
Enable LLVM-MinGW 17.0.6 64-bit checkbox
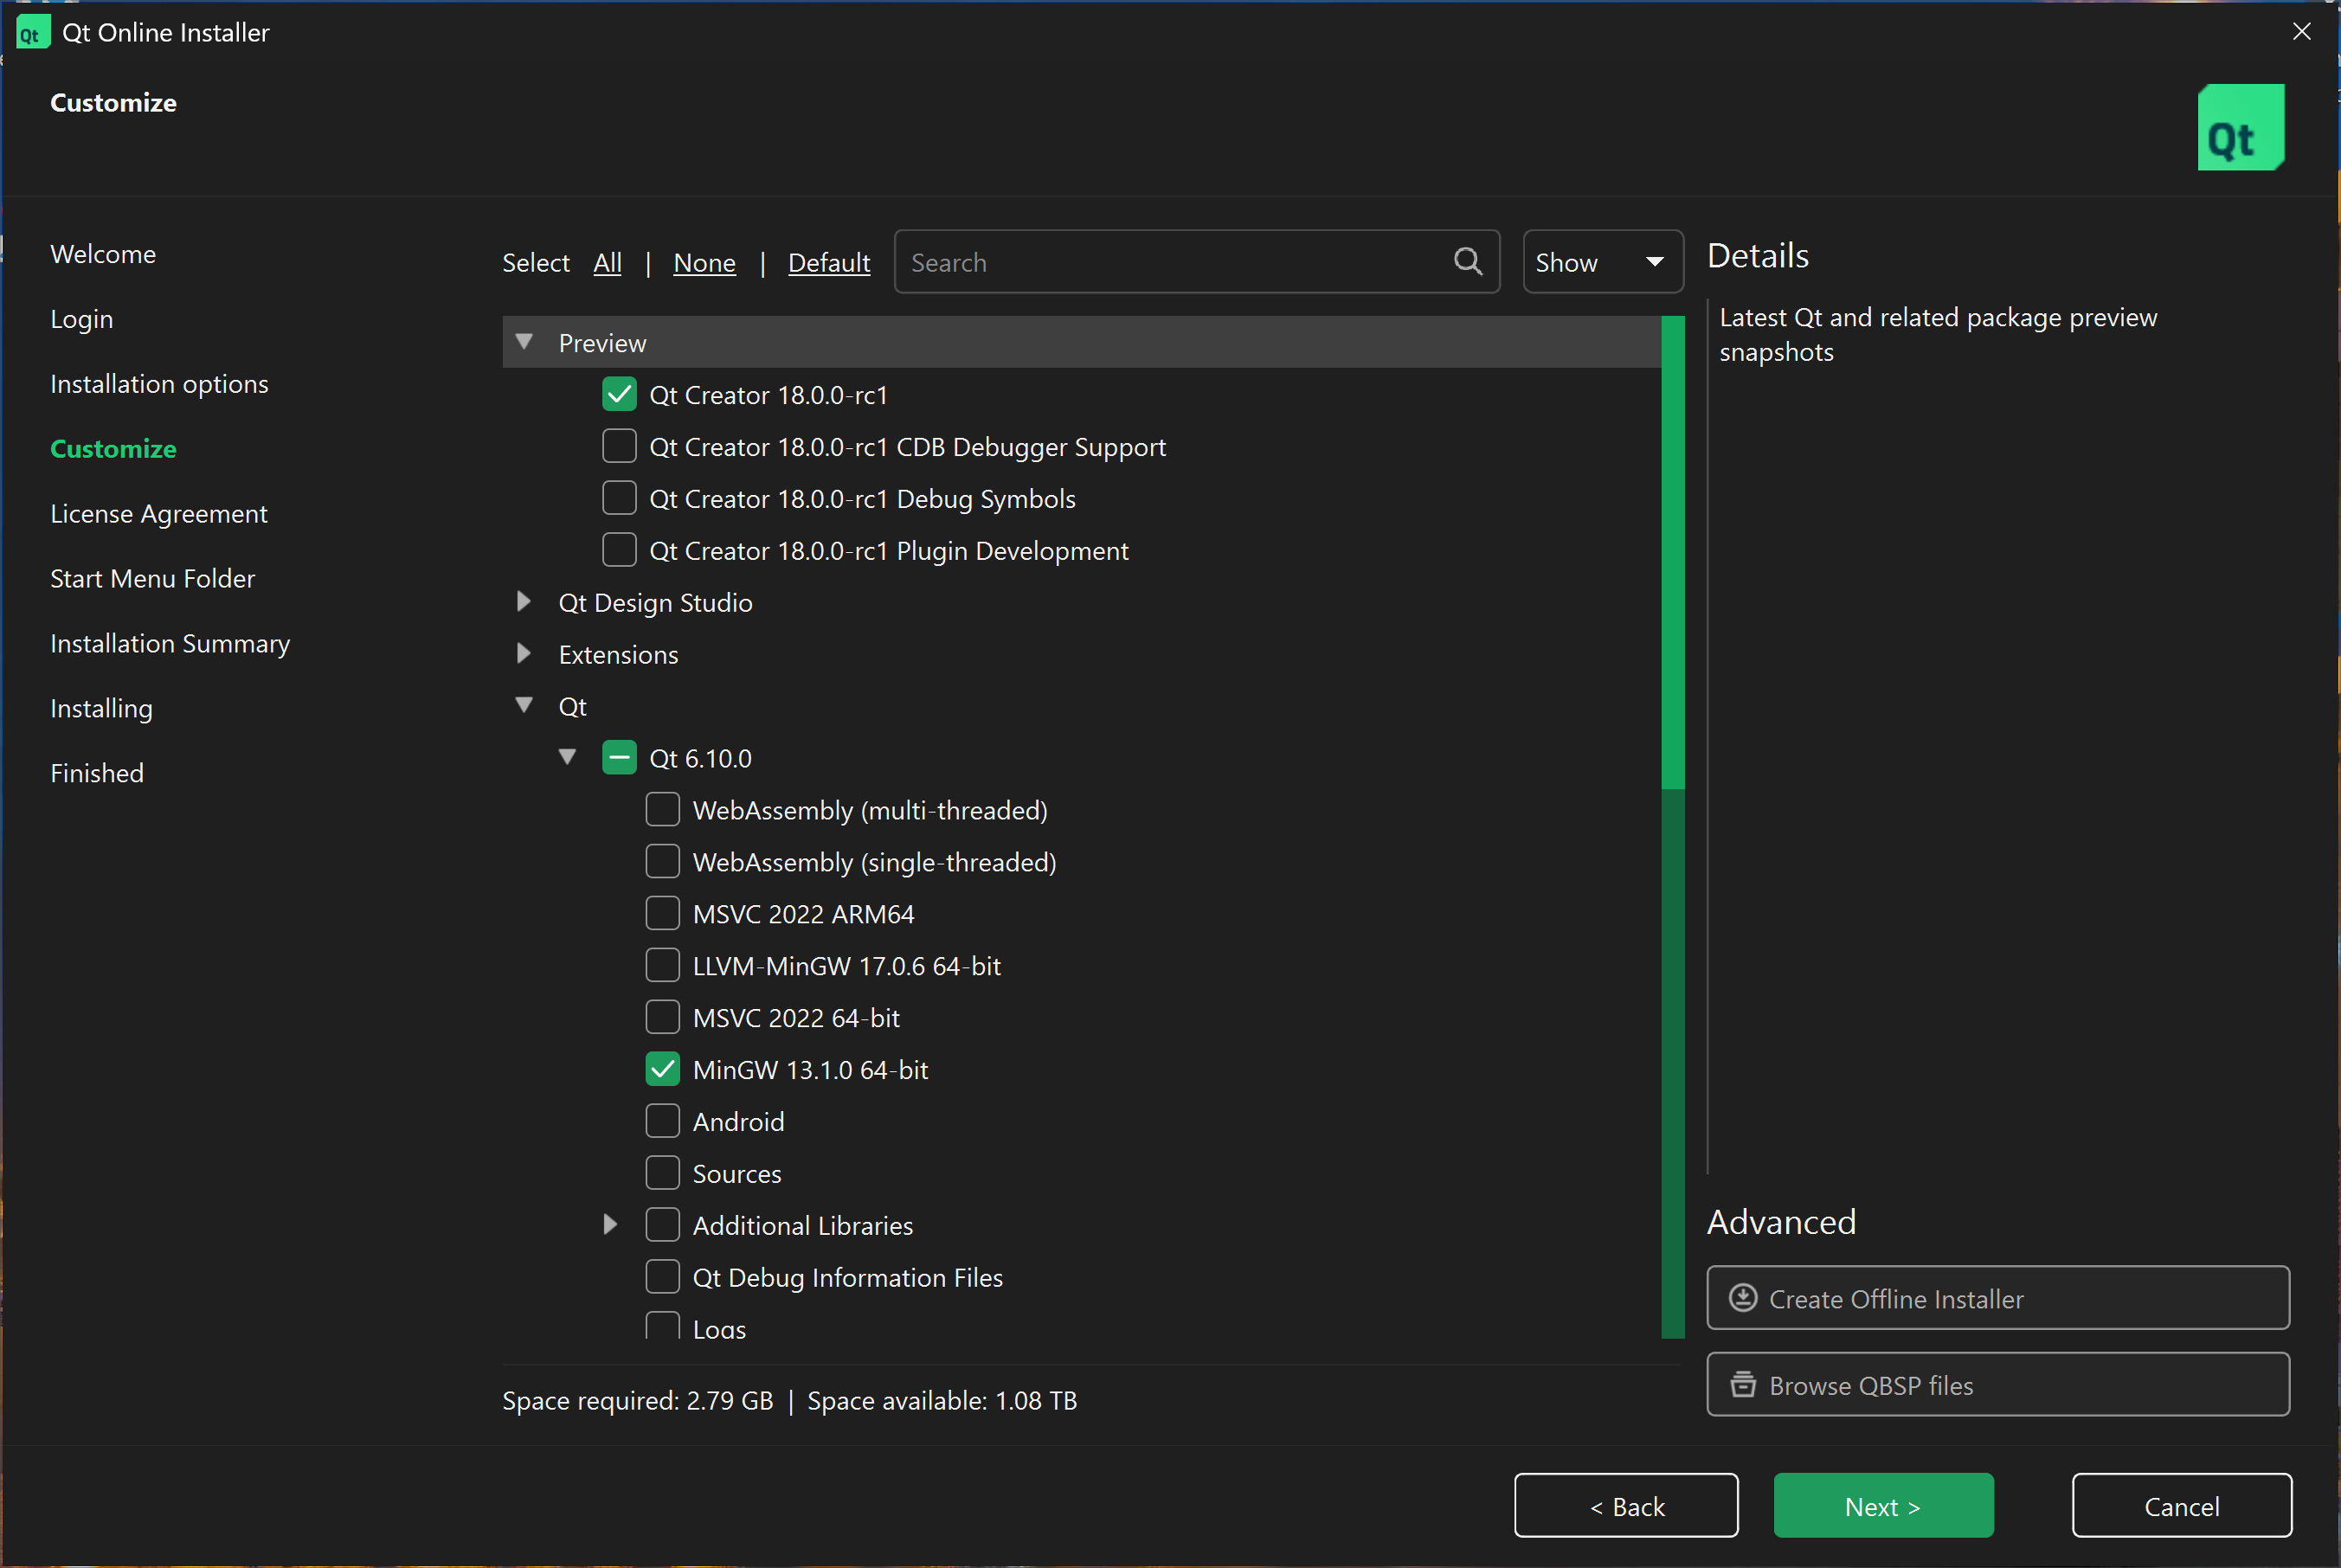point(663,966)
